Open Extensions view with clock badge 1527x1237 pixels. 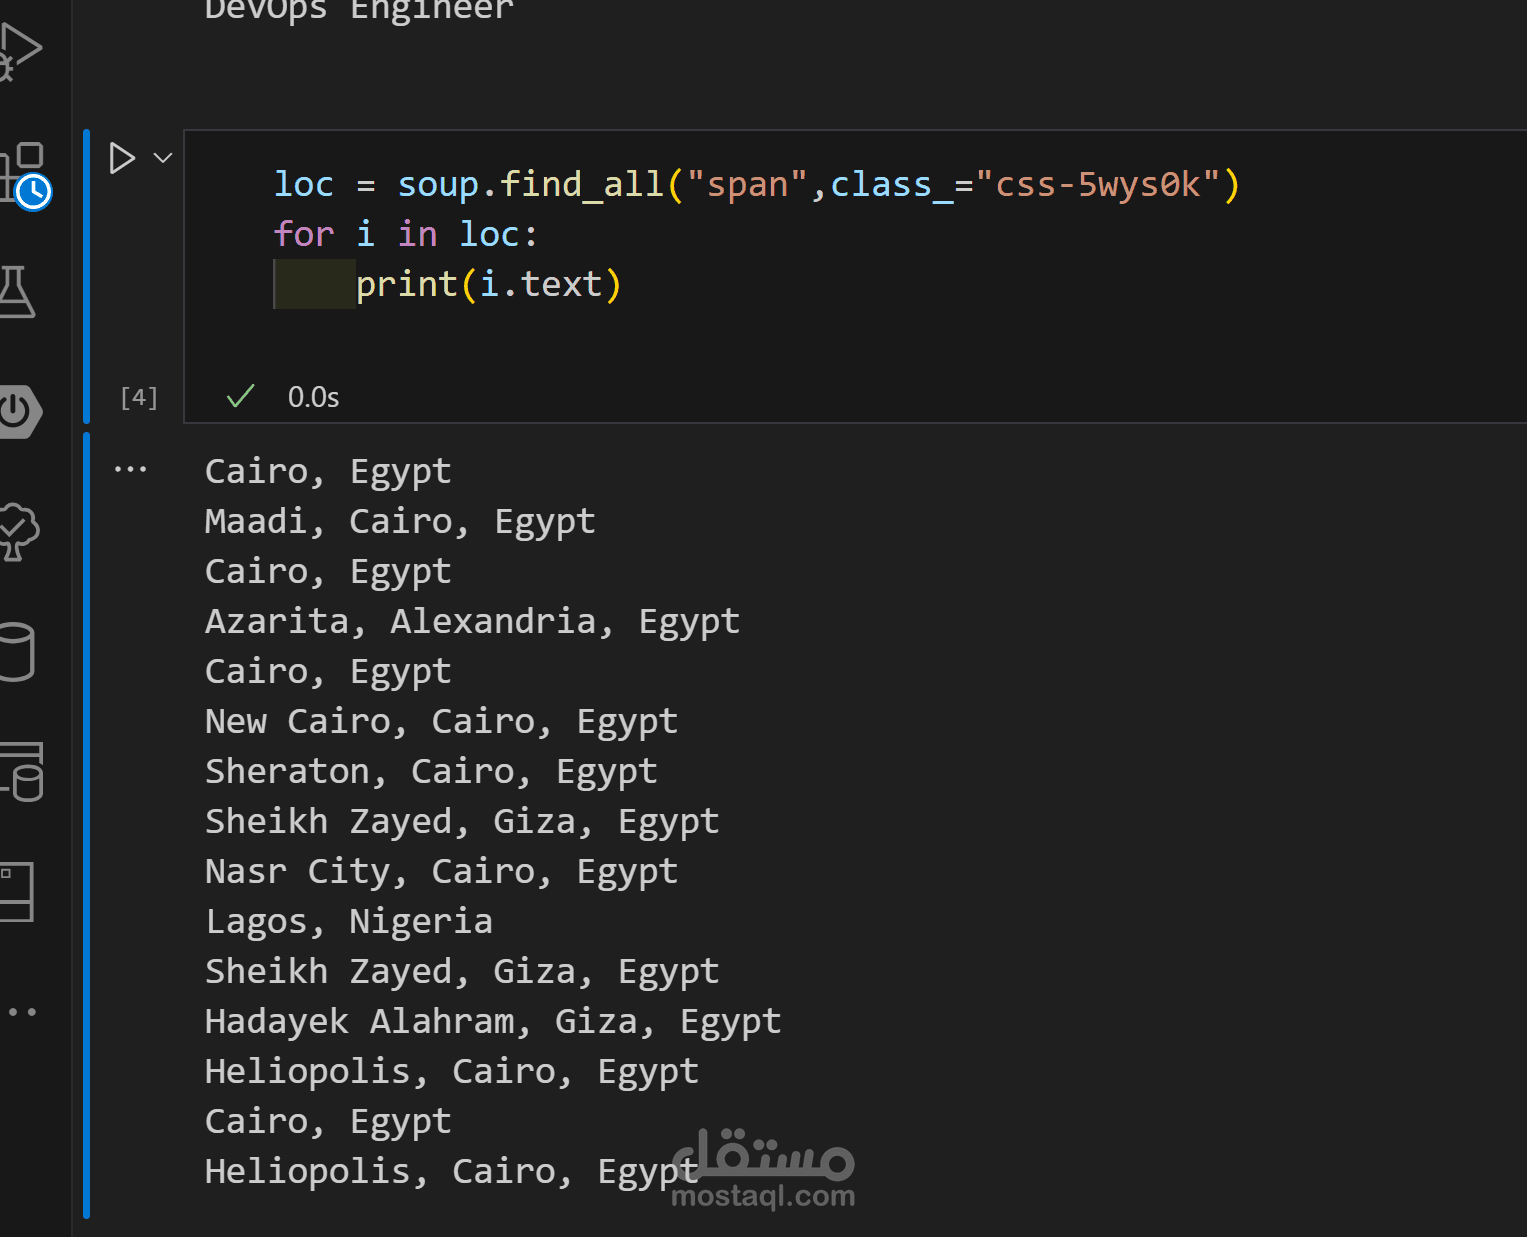point(22,174)
